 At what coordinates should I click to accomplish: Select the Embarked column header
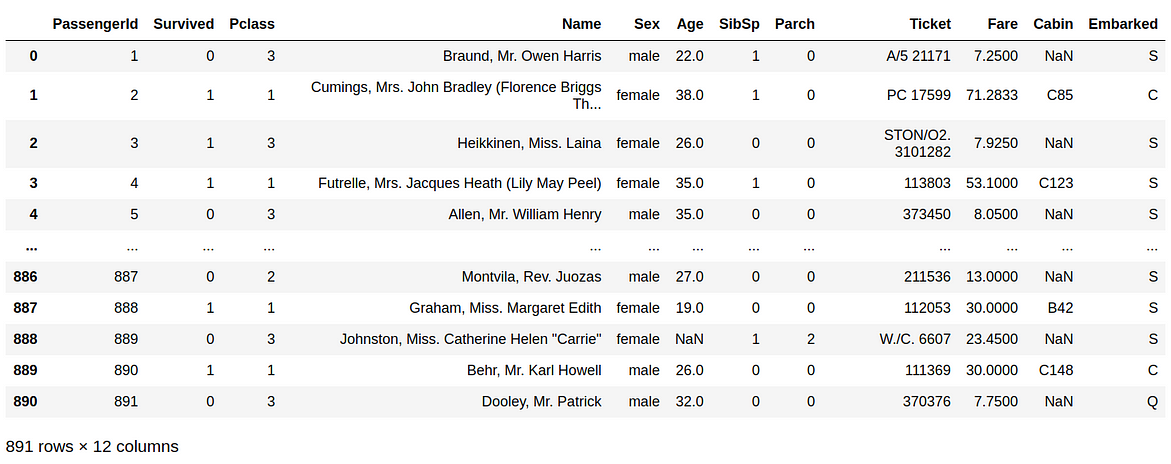1123,24
